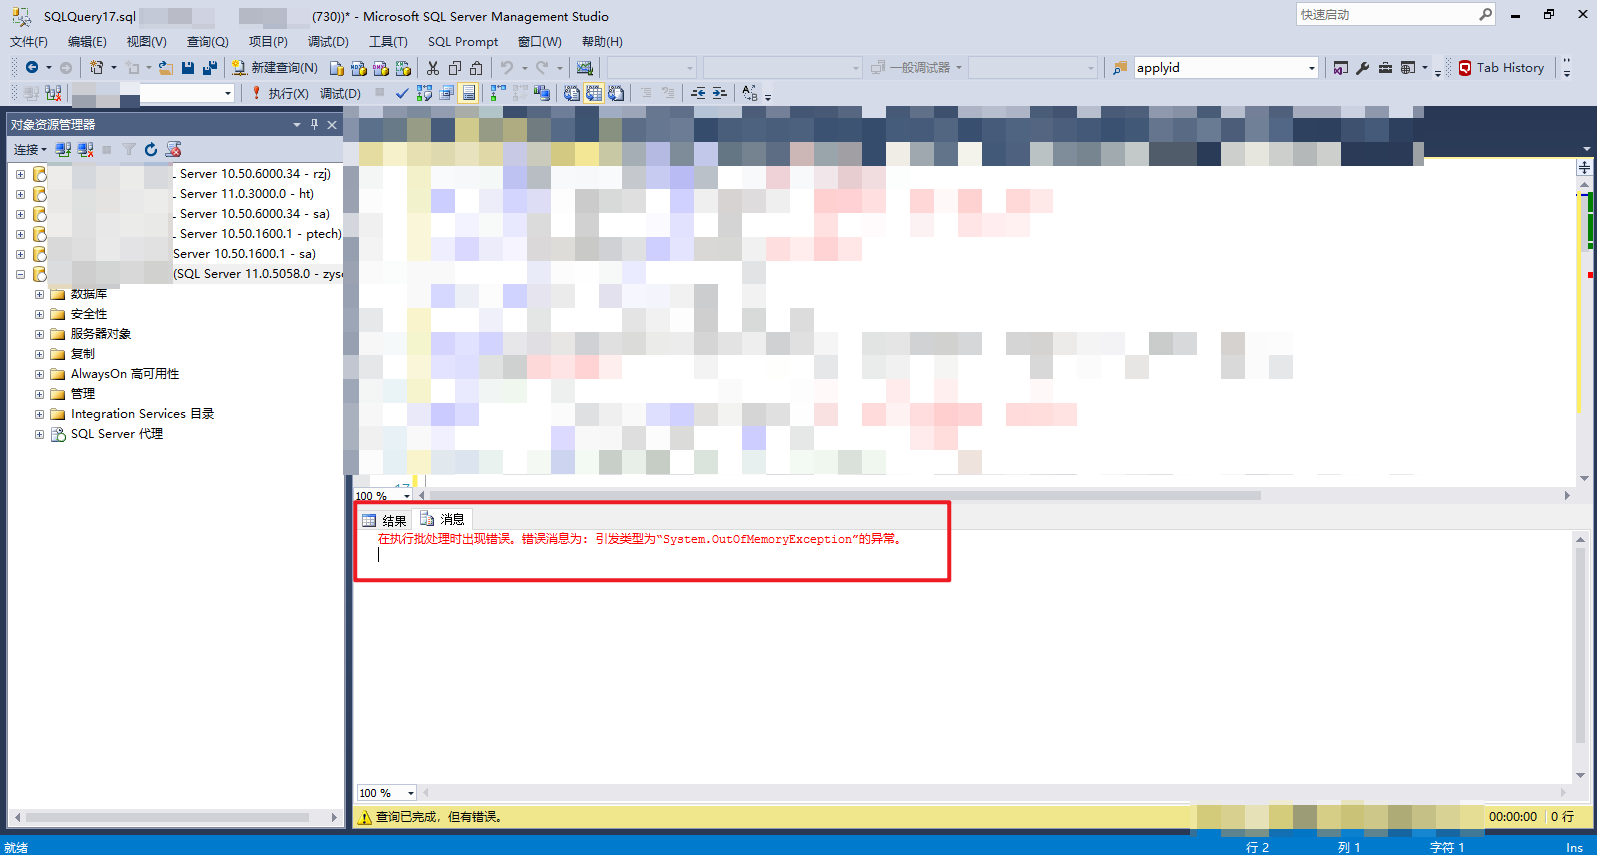This screenshot has width=1597, height=855.
Task: Click the XMLA query icon
Action: (x=403, y=68)
